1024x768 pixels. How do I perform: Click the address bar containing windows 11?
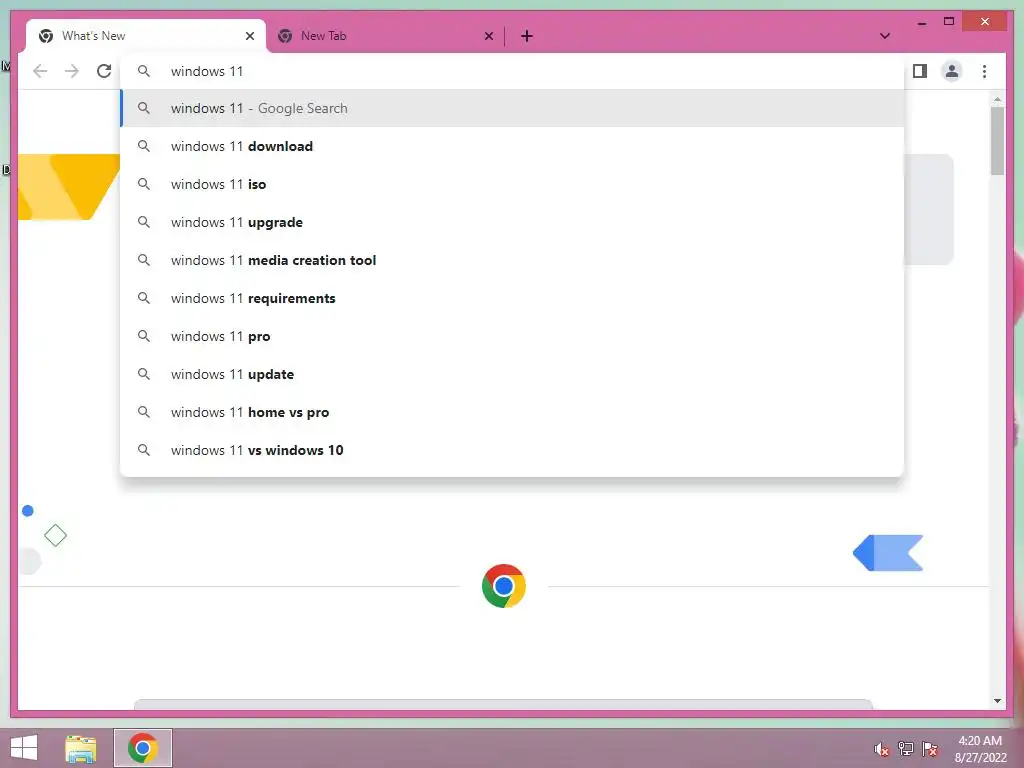coord(512,71)
